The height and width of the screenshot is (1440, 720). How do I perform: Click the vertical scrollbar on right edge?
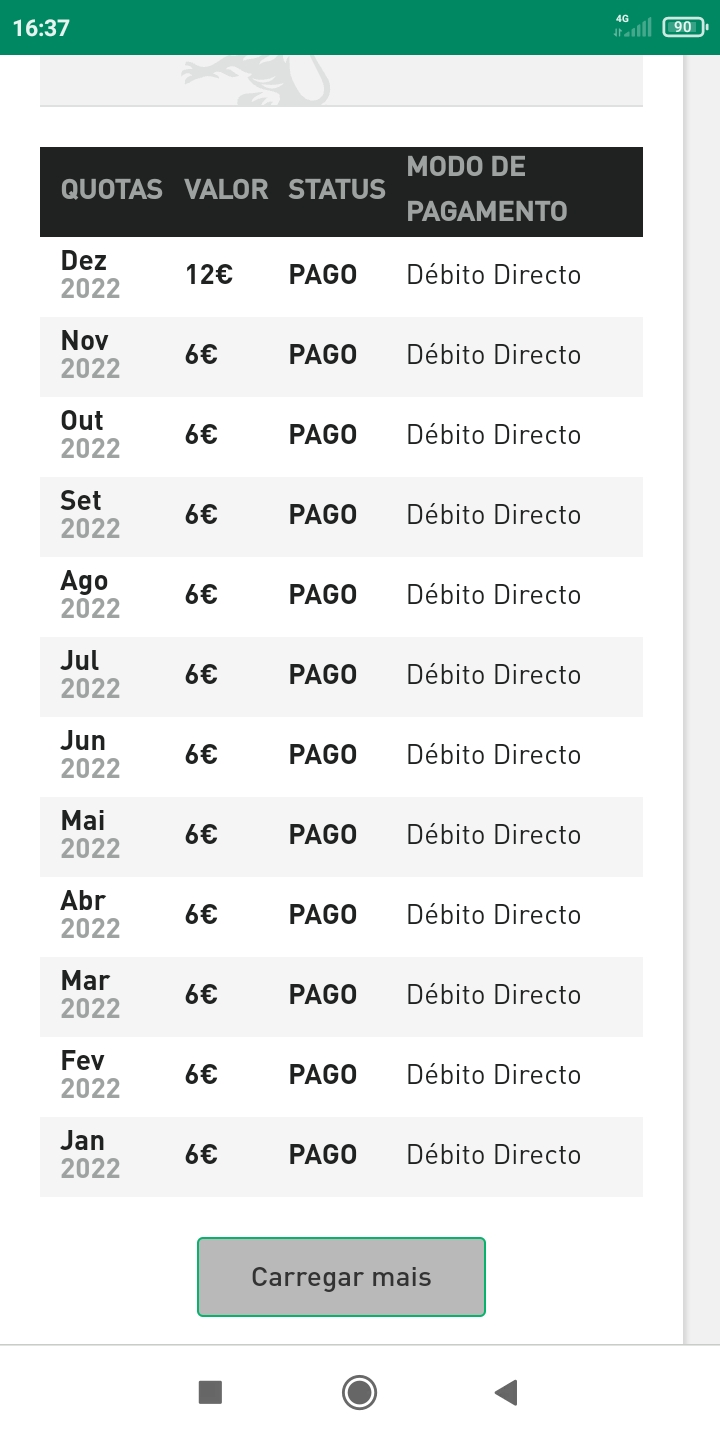click(x=701, y=700)
